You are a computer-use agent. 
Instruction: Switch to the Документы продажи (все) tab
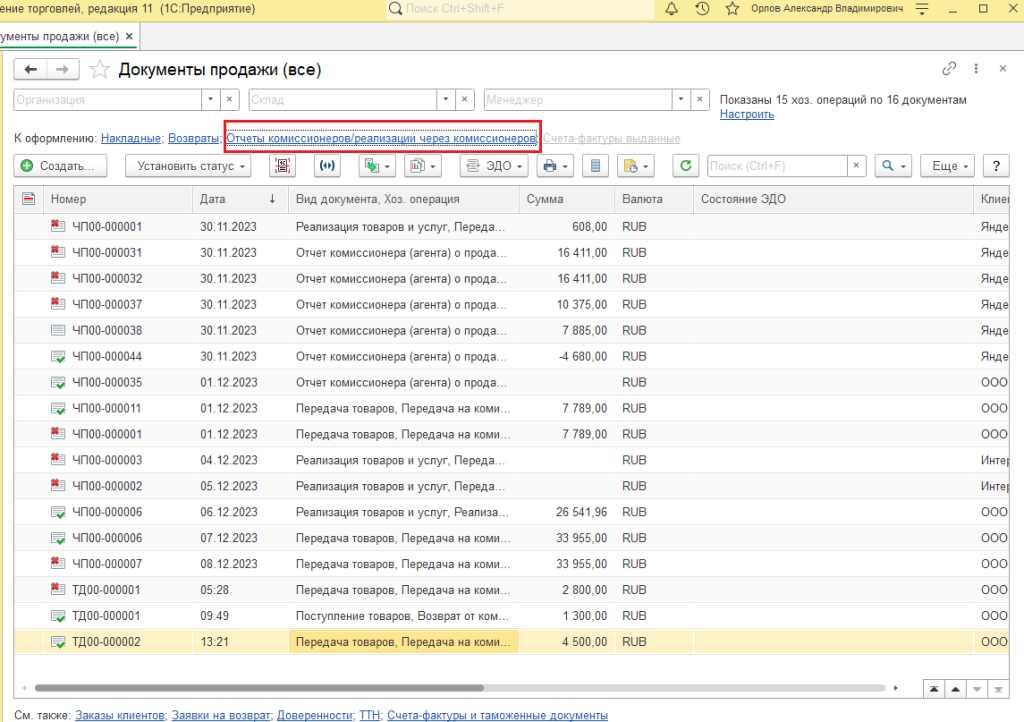click(x=60, y=37)
